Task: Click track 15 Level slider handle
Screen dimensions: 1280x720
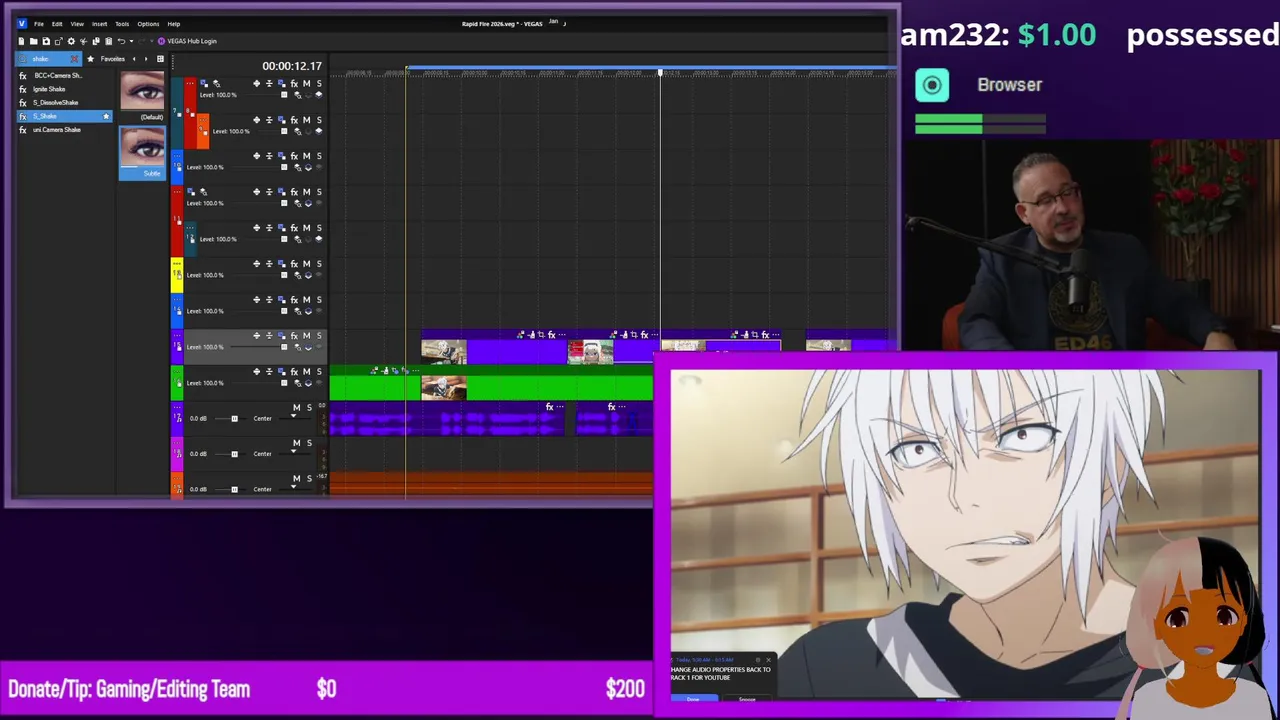Action: coord(284,347)
